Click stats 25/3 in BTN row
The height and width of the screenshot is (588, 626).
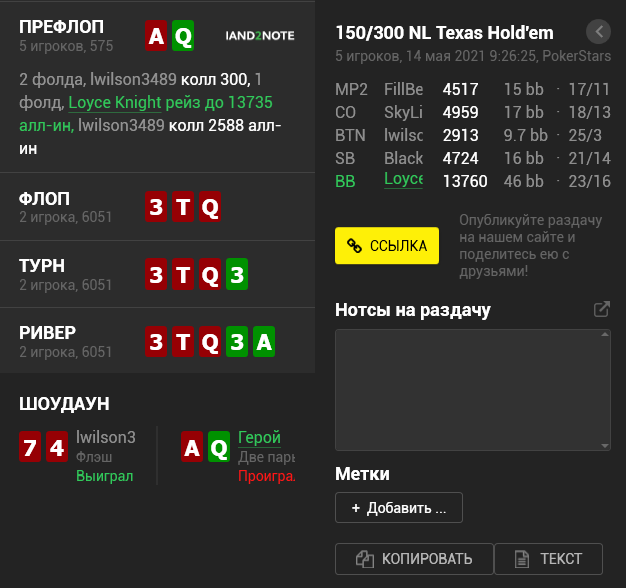tap(585, 135)
